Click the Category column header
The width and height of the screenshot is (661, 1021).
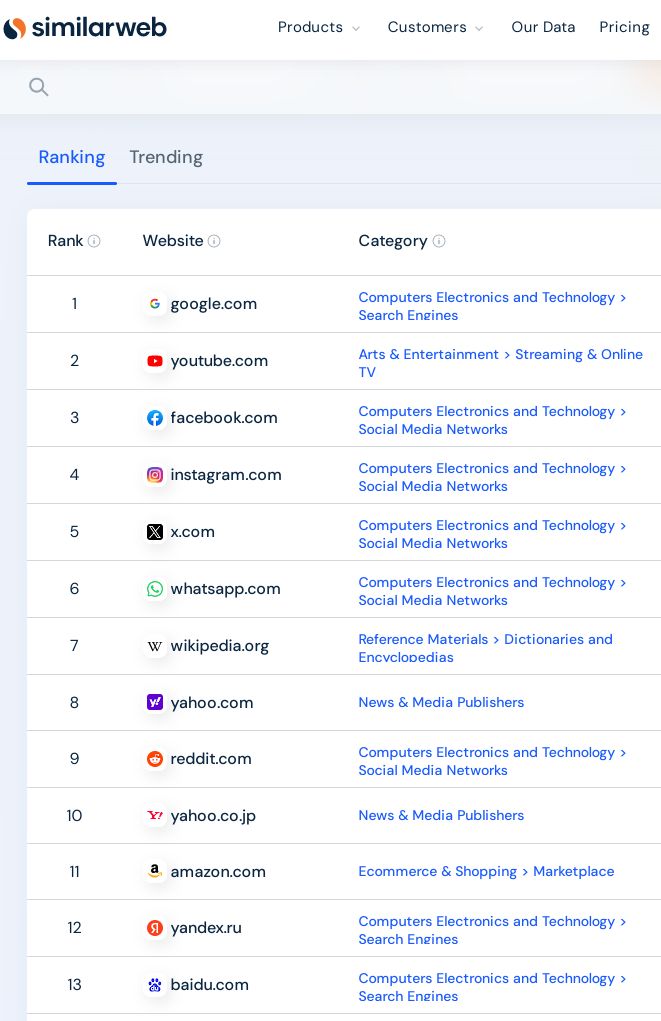(393, 241)
